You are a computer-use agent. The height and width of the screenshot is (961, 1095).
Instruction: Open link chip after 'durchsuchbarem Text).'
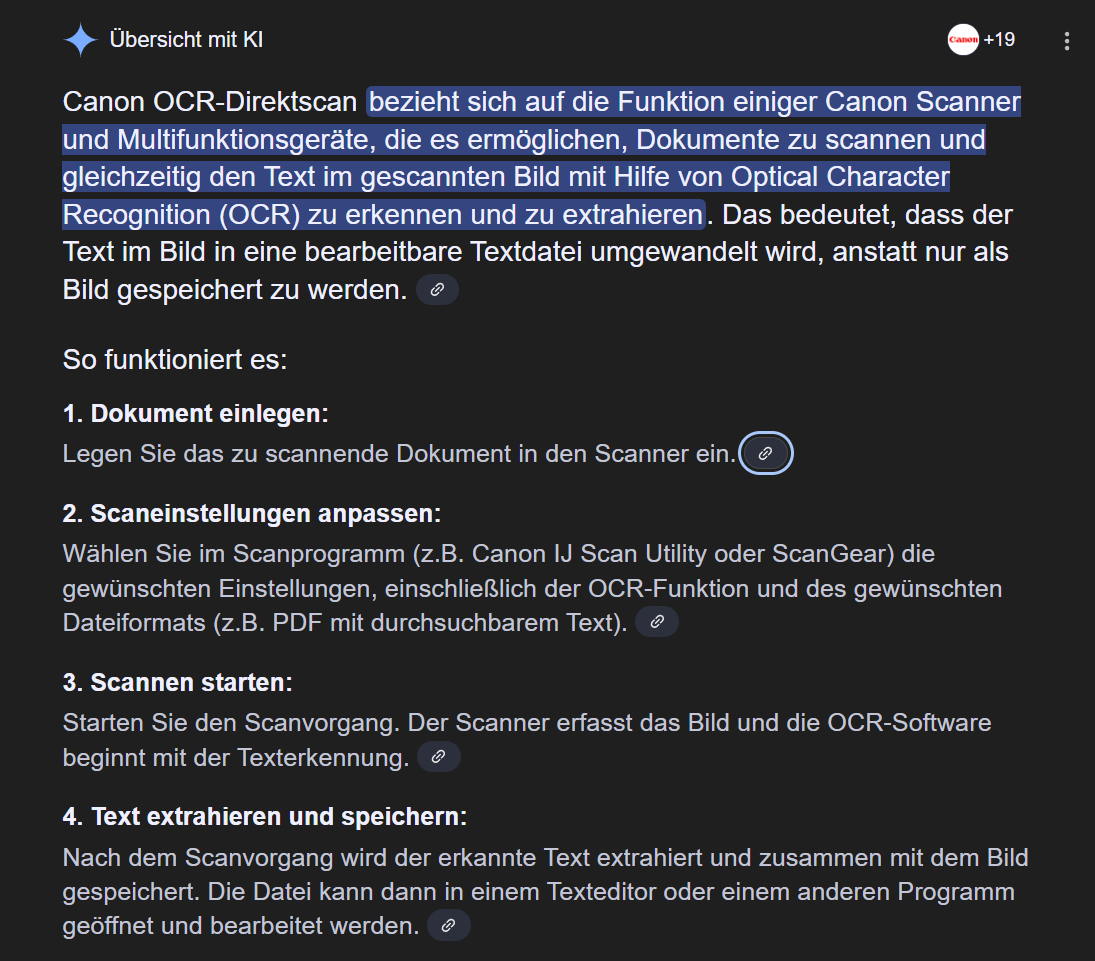tap(657, 622)
